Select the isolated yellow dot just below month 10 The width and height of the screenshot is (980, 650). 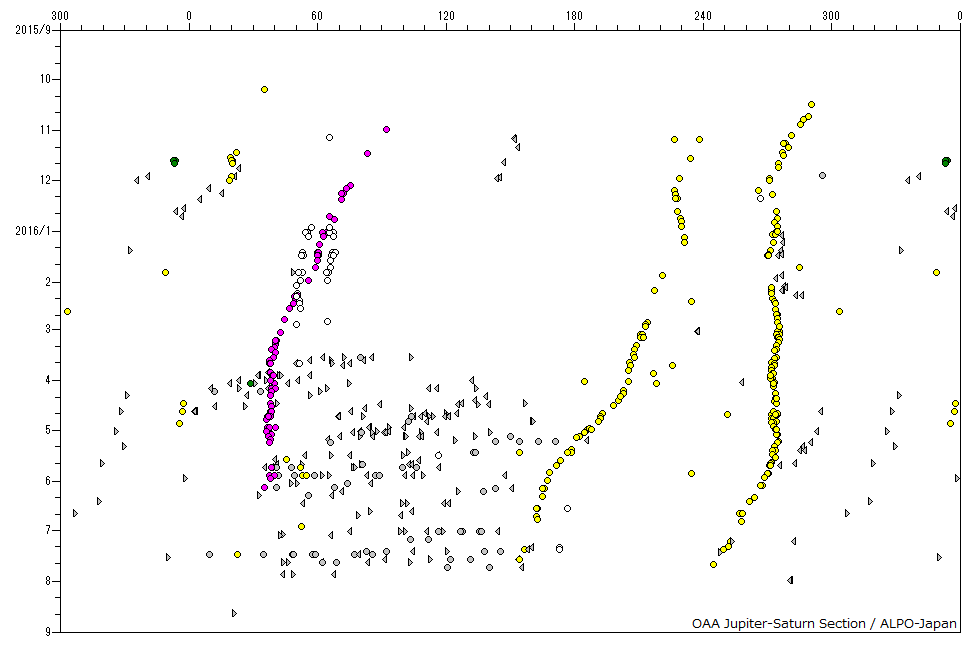[264, 89]
